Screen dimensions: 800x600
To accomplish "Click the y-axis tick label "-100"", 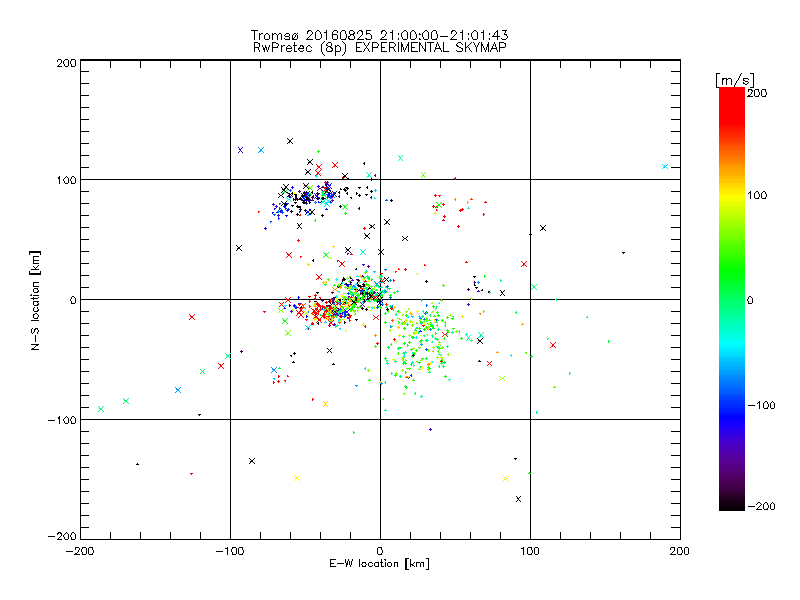I will tap(62, 420).
